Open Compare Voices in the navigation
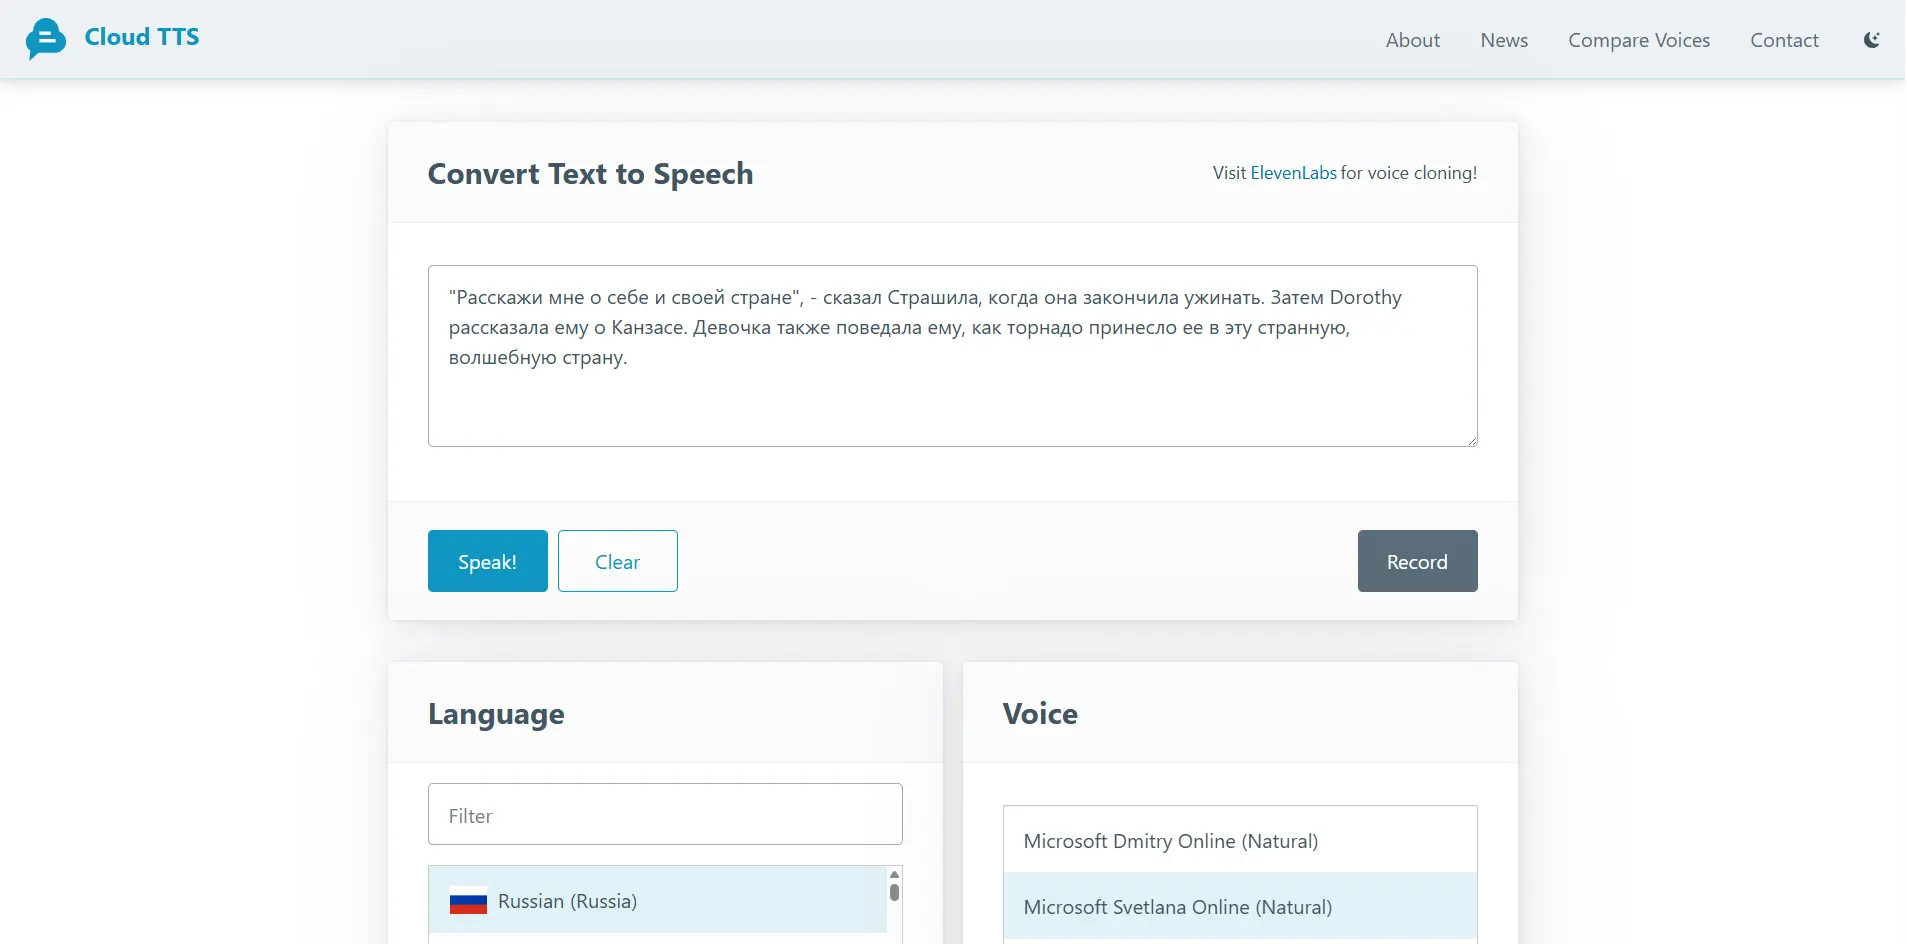 (x=1638, y=40)
